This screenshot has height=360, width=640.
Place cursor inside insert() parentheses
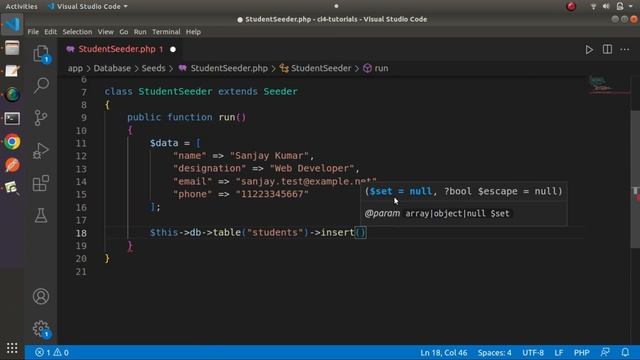[x=360, y=233]
